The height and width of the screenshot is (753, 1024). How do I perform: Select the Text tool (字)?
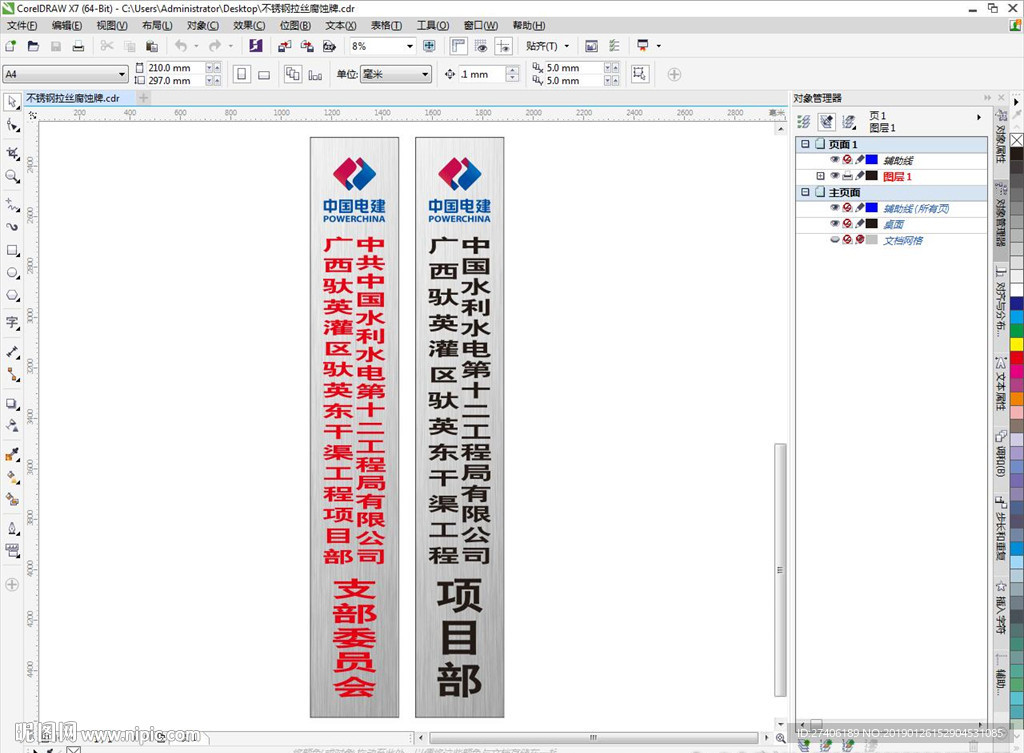coord(12,322)
